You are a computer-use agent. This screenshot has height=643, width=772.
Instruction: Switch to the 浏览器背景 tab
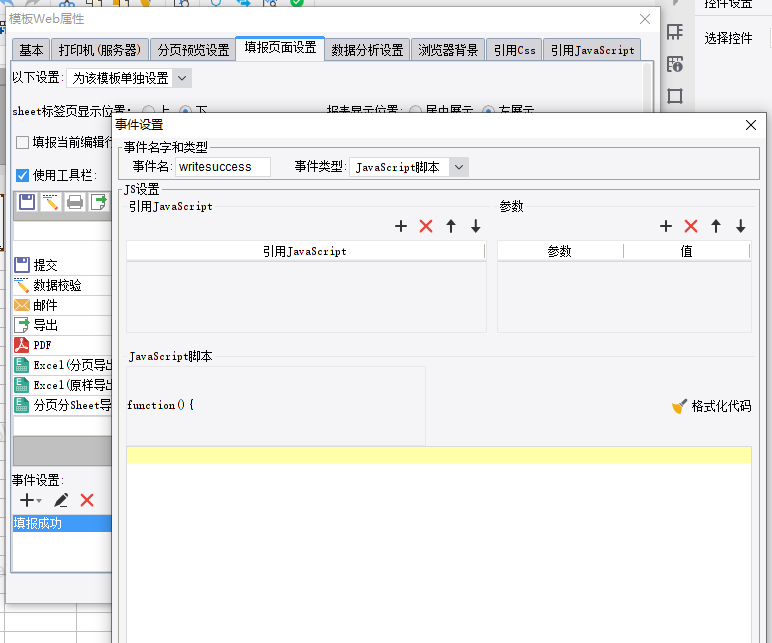pyautogui.click(x=448, y=50)
